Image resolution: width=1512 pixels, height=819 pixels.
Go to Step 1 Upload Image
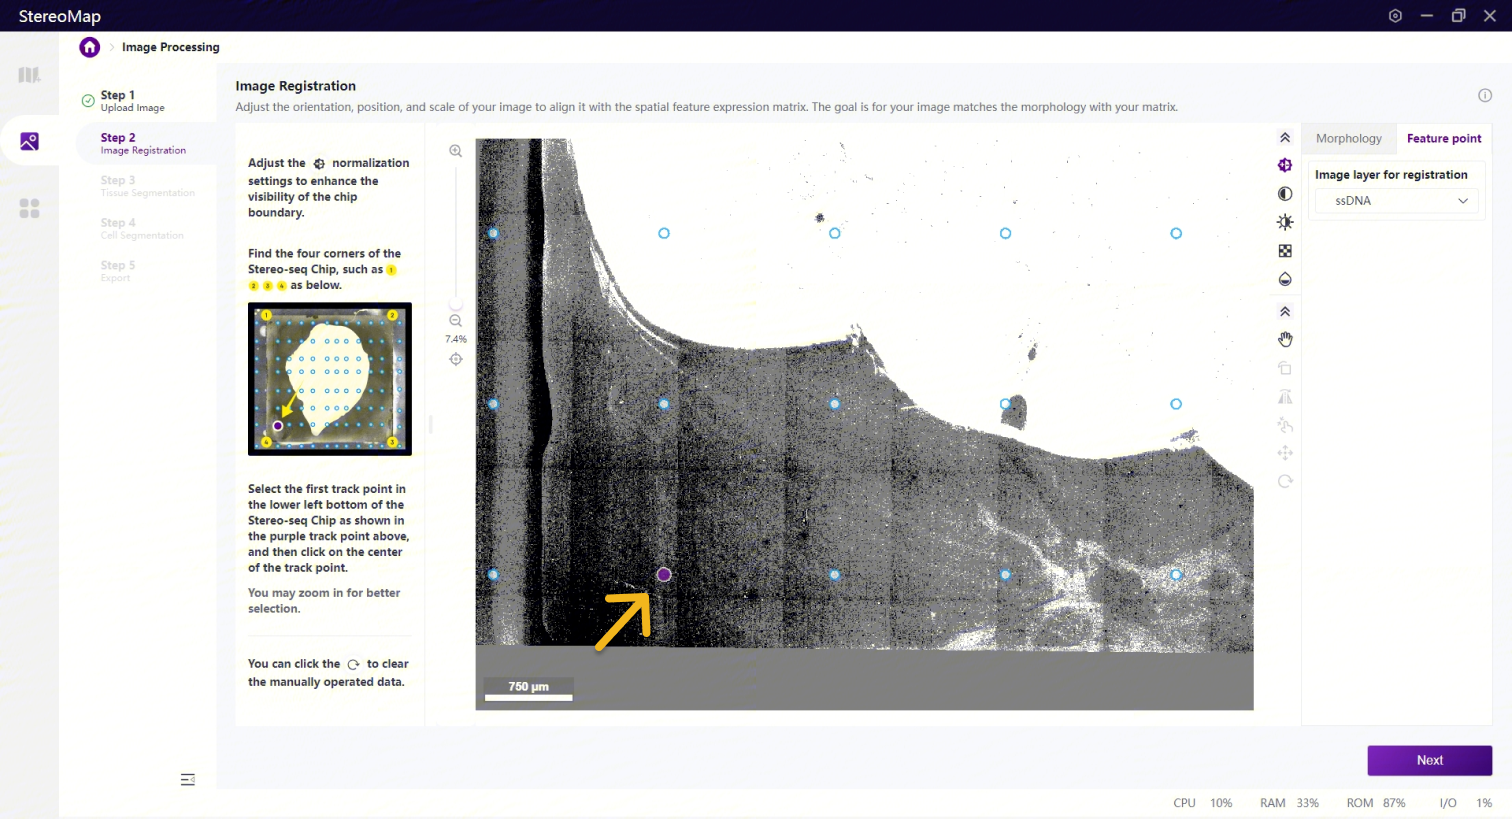[132, 101]
